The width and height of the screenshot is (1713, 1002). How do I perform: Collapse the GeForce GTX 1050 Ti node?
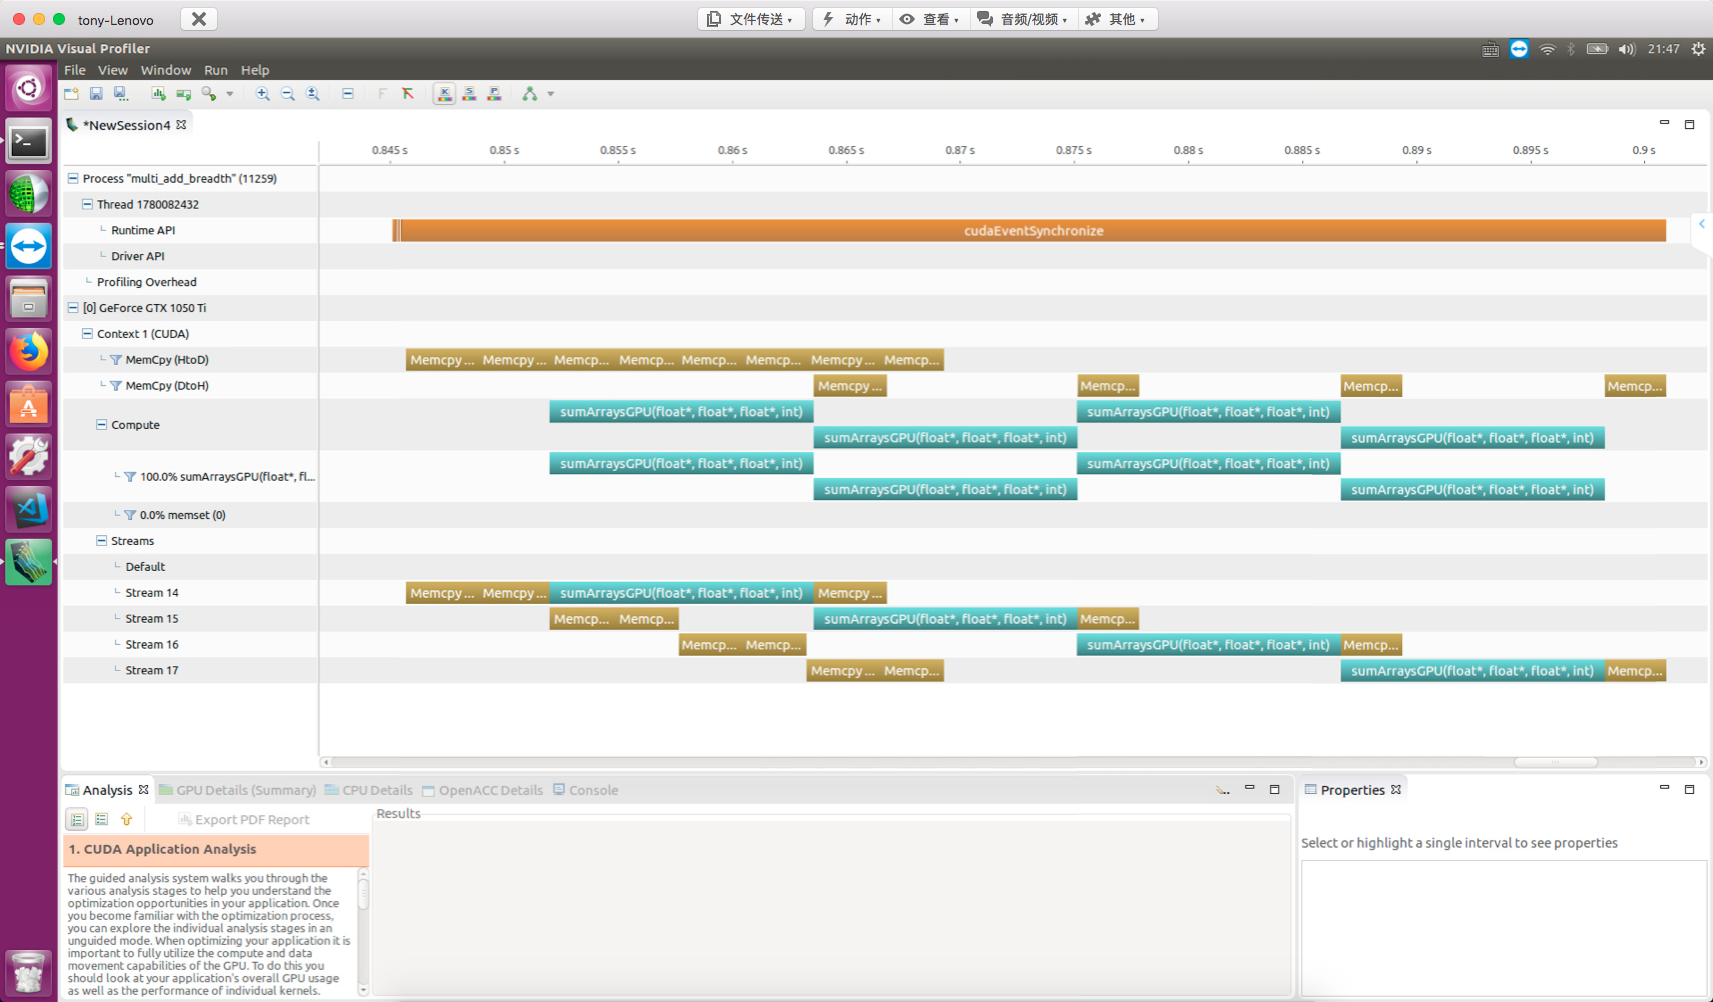pos(73,308)
